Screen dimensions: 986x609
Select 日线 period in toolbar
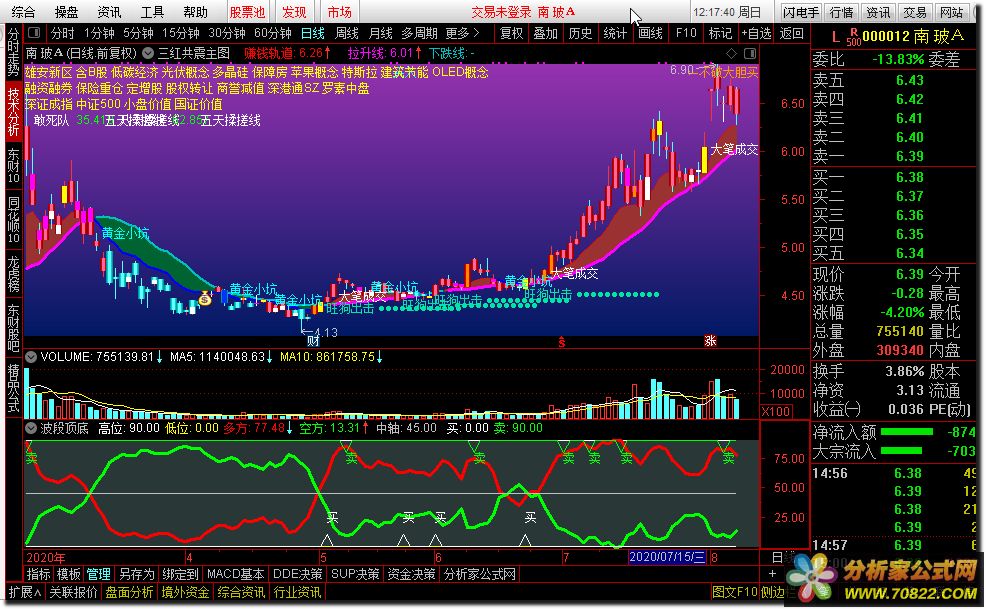click(x=313, y=33)
